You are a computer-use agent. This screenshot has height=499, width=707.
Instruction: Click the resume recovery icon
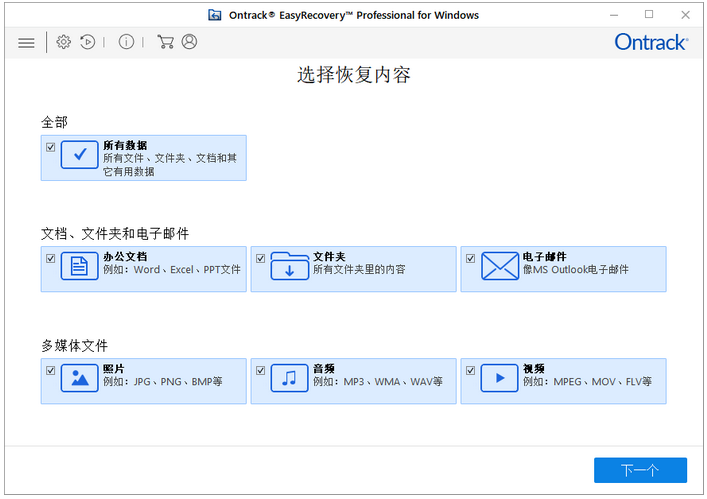[88, 42]
